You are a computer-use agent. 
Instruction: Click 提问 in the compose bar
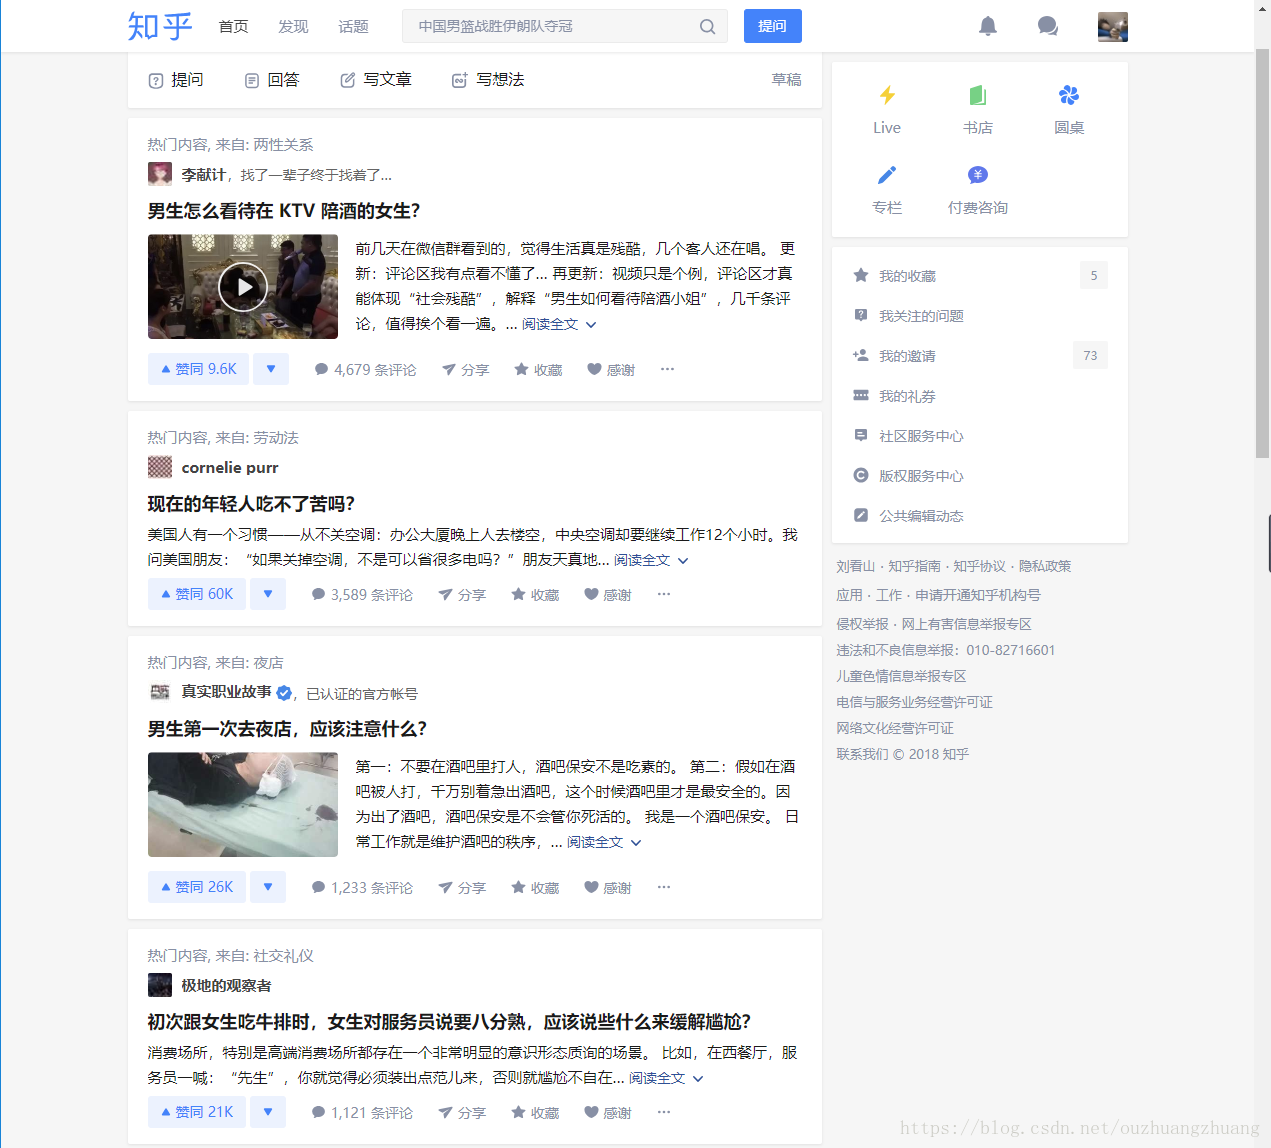tap(176, 80)
